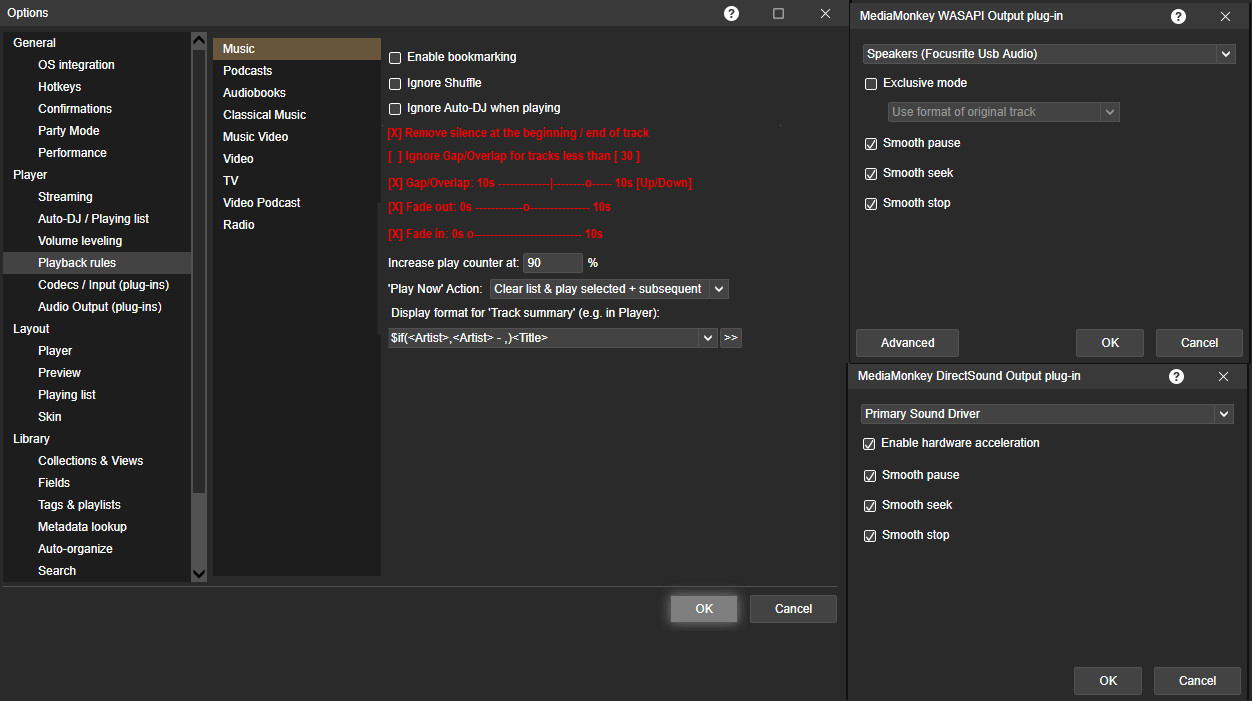This screenshot has height=701, width=1252.
Task: Click help icon in DirectSound Output plug-in dialog
Action: 1176,376
